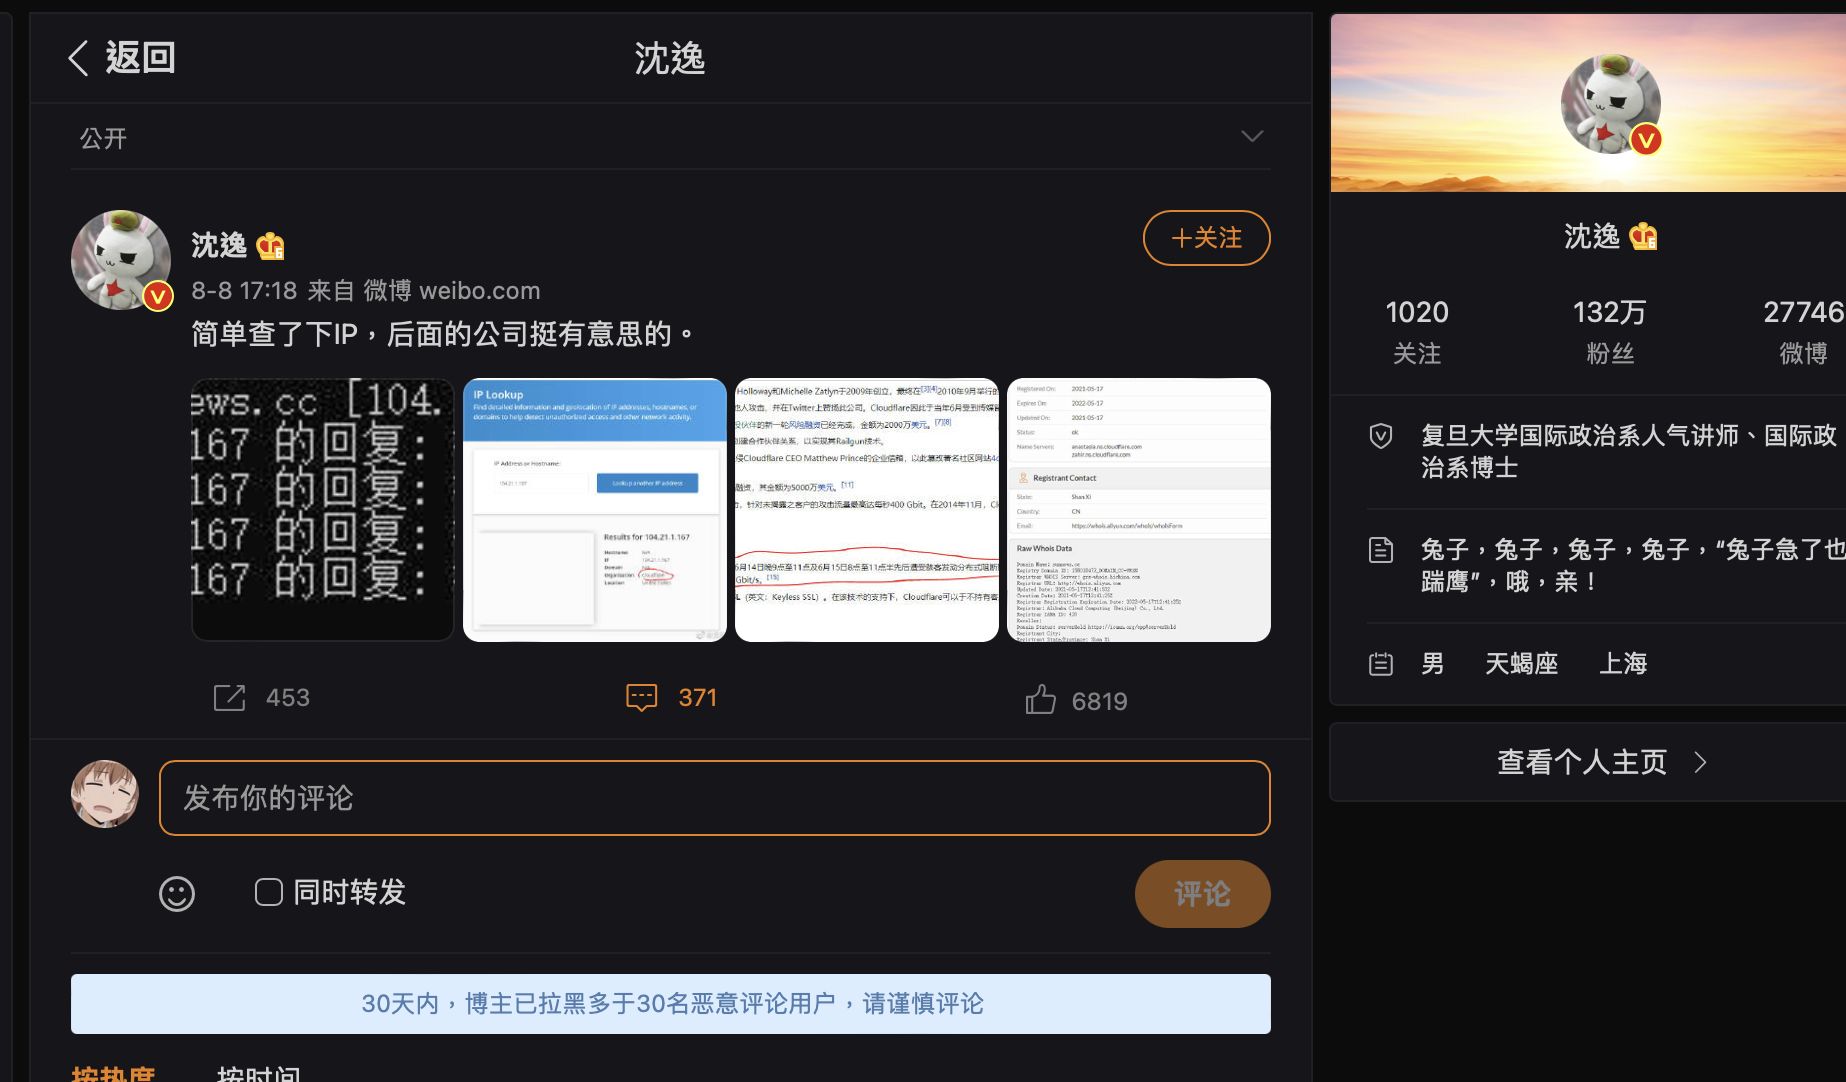View the 132万 粉丝 followers count
The image size is (1846, 1082).
point(1609,331)
